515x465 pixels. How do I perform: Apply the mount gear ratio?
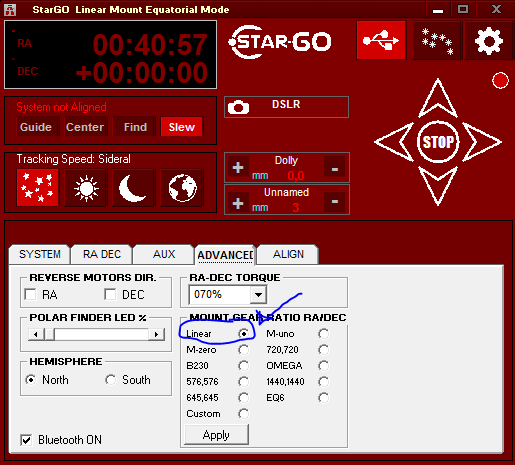(x=216, y=435)
